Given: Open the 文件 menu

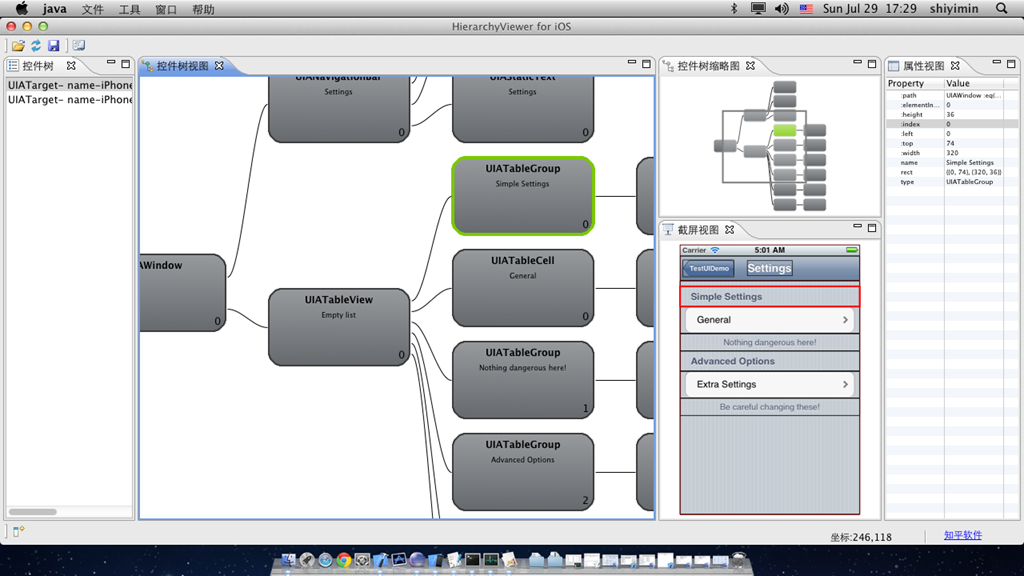Looking at the screenshot, I should pyautogui.click(x=92, y=9).
